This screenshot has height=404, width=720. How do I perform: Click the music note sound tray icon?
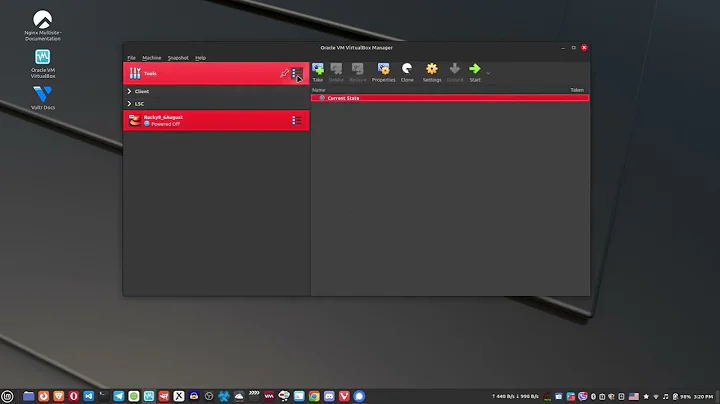665,396
